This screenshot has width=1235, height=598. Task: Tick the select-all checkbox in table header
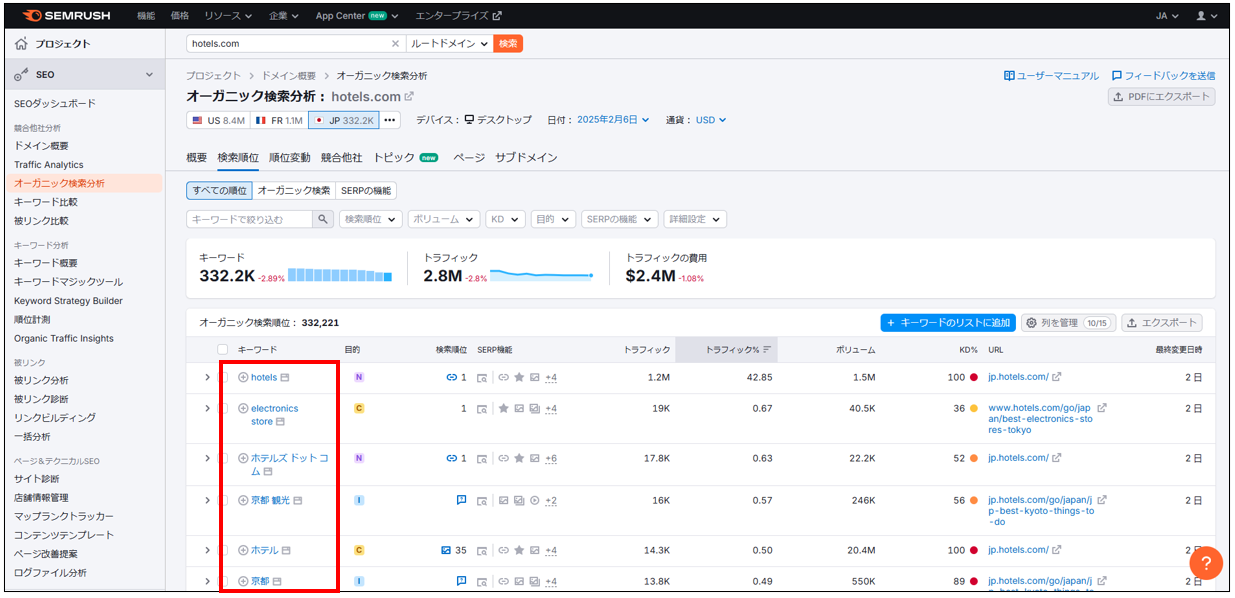pos(223,350)
